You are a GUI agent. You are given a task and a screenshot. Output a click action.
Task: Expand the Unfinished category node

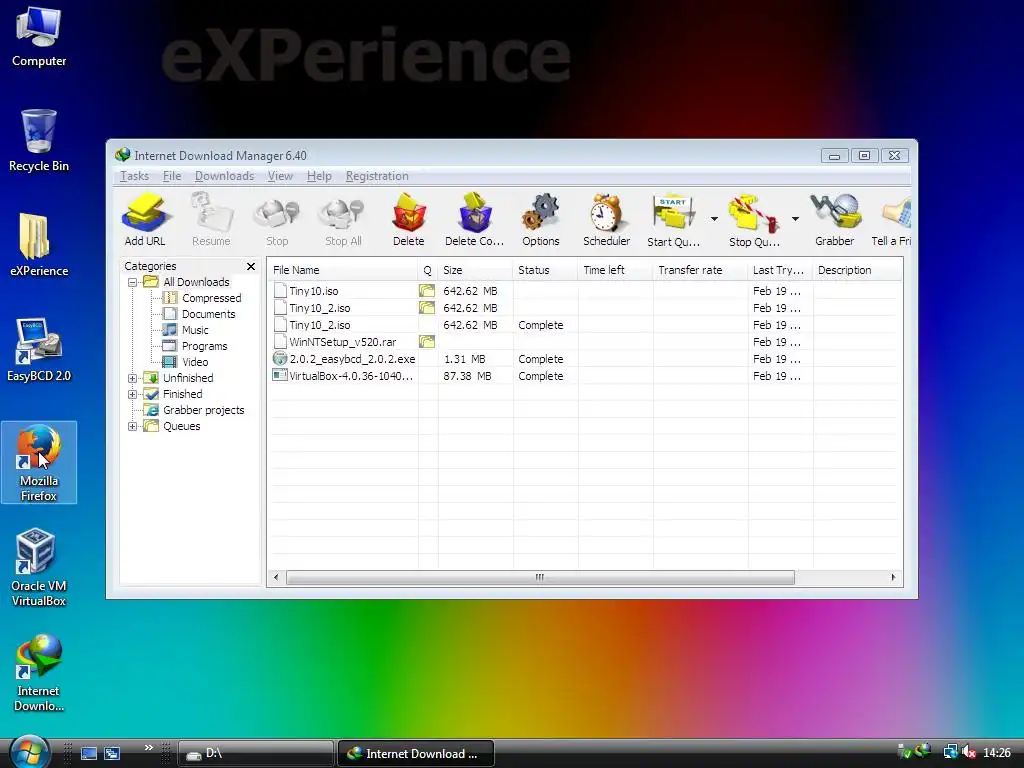coord(133,378)
